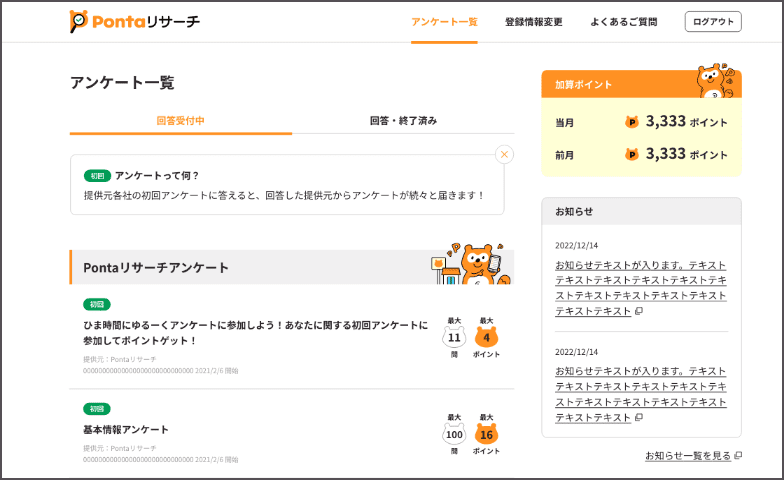Open the first お知らせ notice link
Screen dimensions: 784x480
pyautogui.click(x=640, y=288)
